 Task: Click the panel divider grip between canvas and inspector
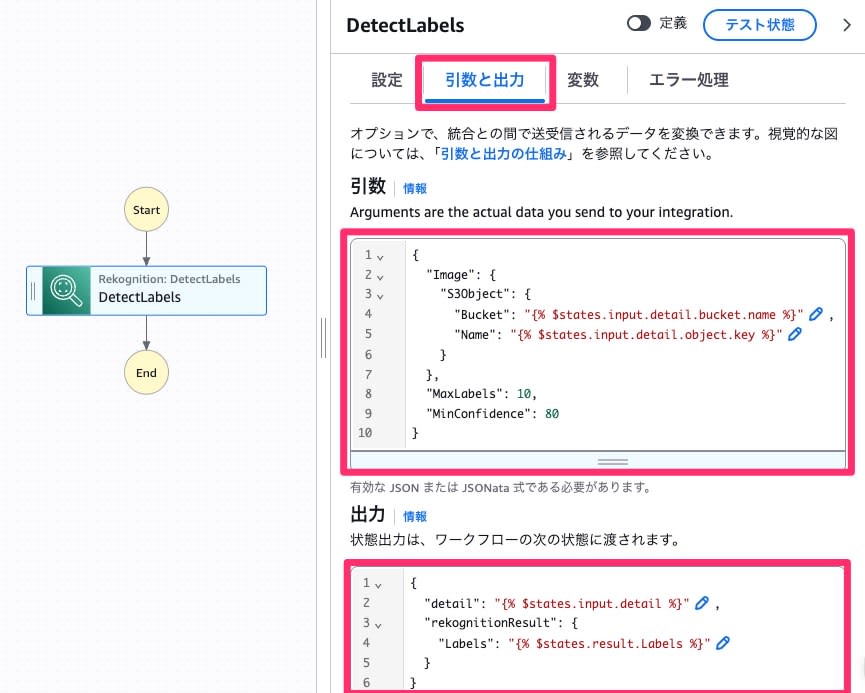pos(323,338)
